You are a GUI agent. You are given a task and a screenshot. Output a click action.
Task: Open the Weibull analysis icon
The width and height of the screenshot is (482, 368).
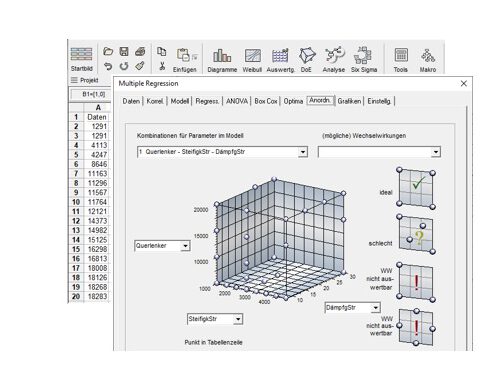[x=252, y=56]
